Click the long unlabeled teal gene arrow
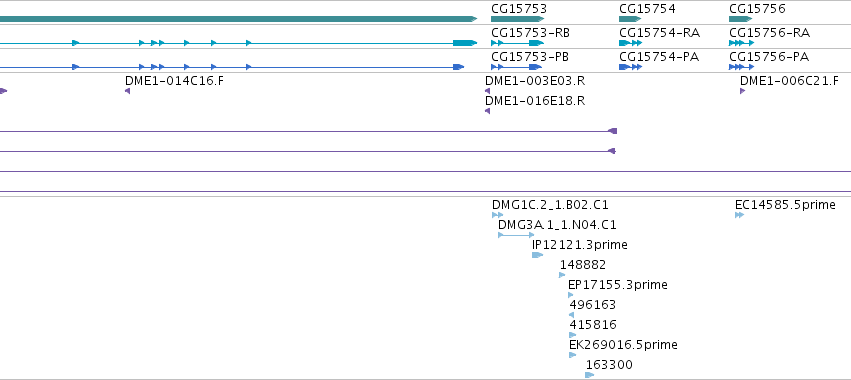The height and width of the screenshot is (380, 851). click(x=238, y=19)
